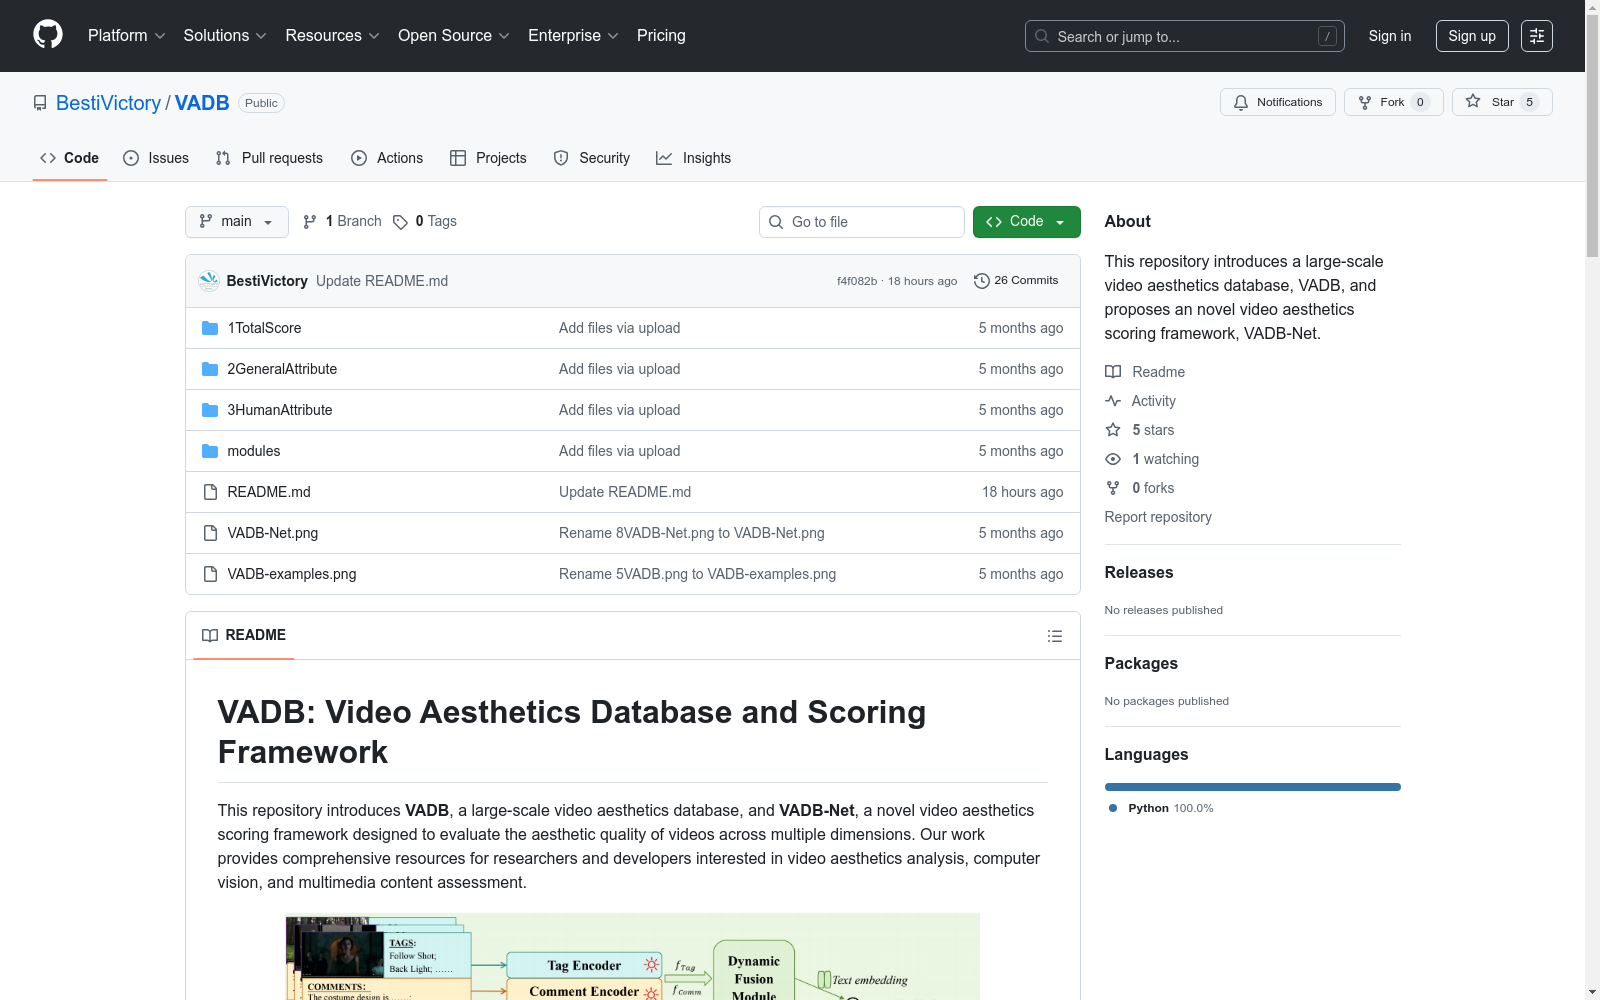Focus the Go to file search field
Screen dimensions: 1600x1000
pyautogui.click(x=862, y=222)
